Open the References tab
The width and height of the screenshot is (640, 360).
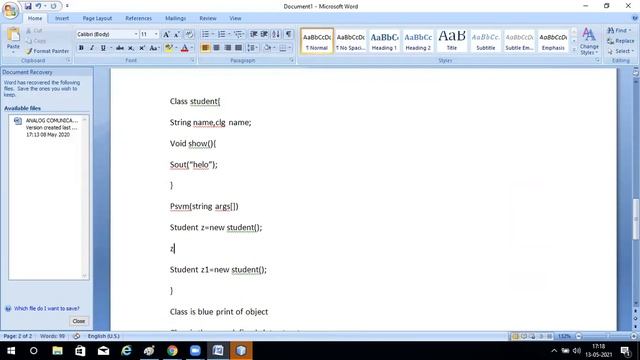point(138,18)
